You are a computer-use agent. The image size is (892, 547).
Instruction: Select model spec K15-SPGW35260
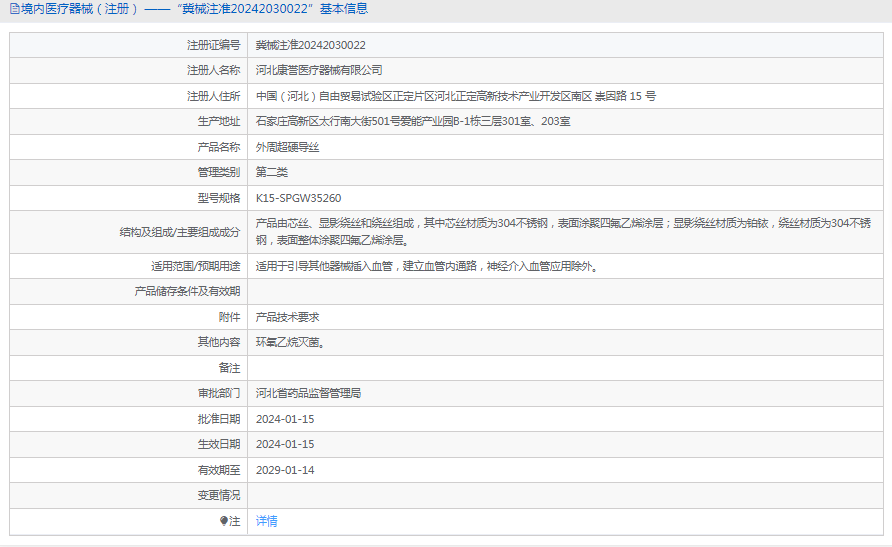point(299,198)
